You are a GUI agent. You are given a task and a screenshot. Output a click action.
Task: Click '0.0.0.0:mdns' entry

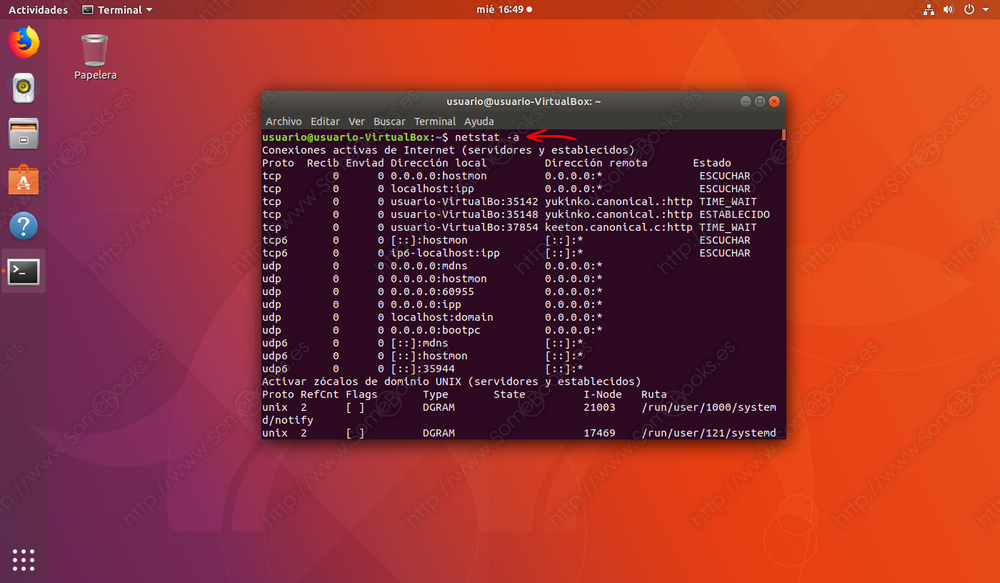429,265
